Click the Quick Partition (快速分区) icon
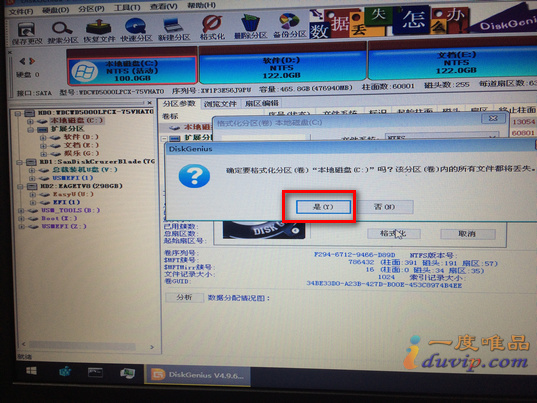This screenshot has height=403, width=537. click(136, 30)
